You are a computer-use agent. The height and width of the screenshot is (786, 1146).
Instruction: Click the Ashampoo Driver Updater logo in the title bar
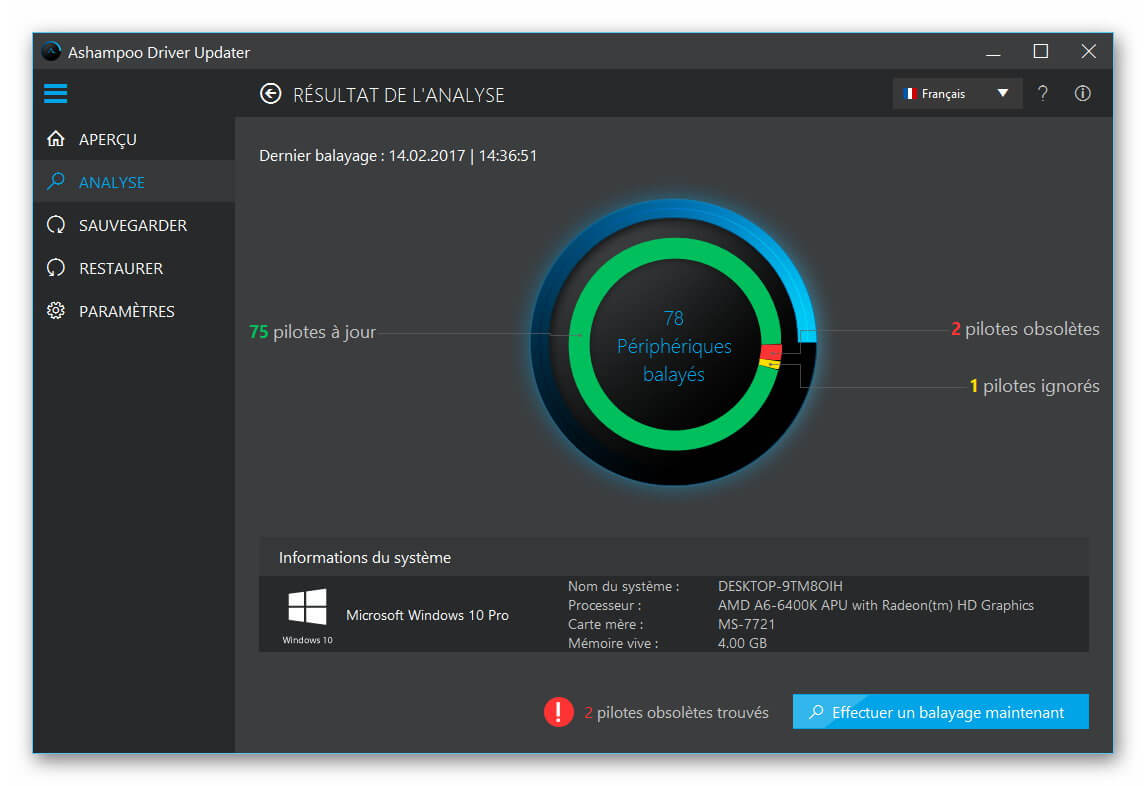(51, 52)
